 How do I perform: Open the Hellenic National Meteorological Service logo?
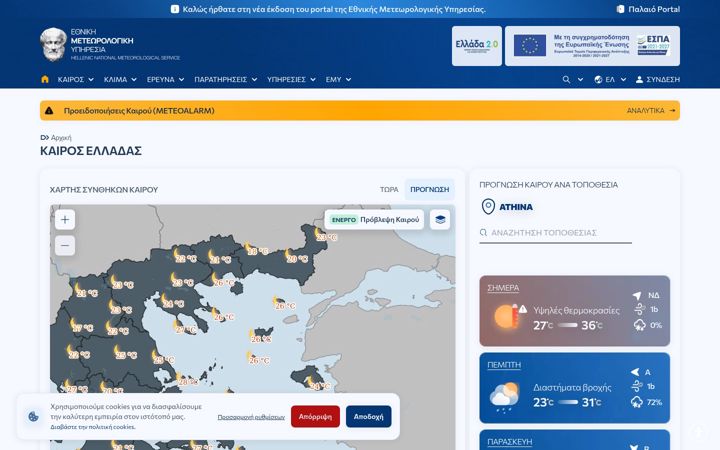tap(110, 45)
